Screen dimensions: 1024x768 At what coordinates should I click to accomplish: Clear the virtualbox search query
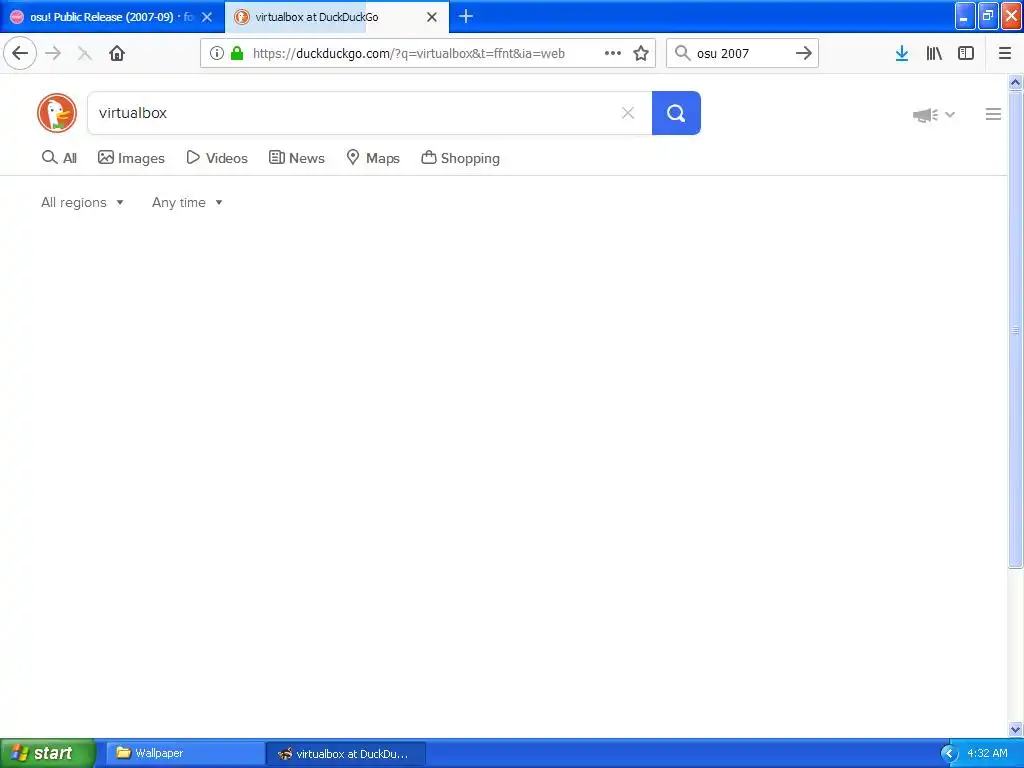point(628,113)
